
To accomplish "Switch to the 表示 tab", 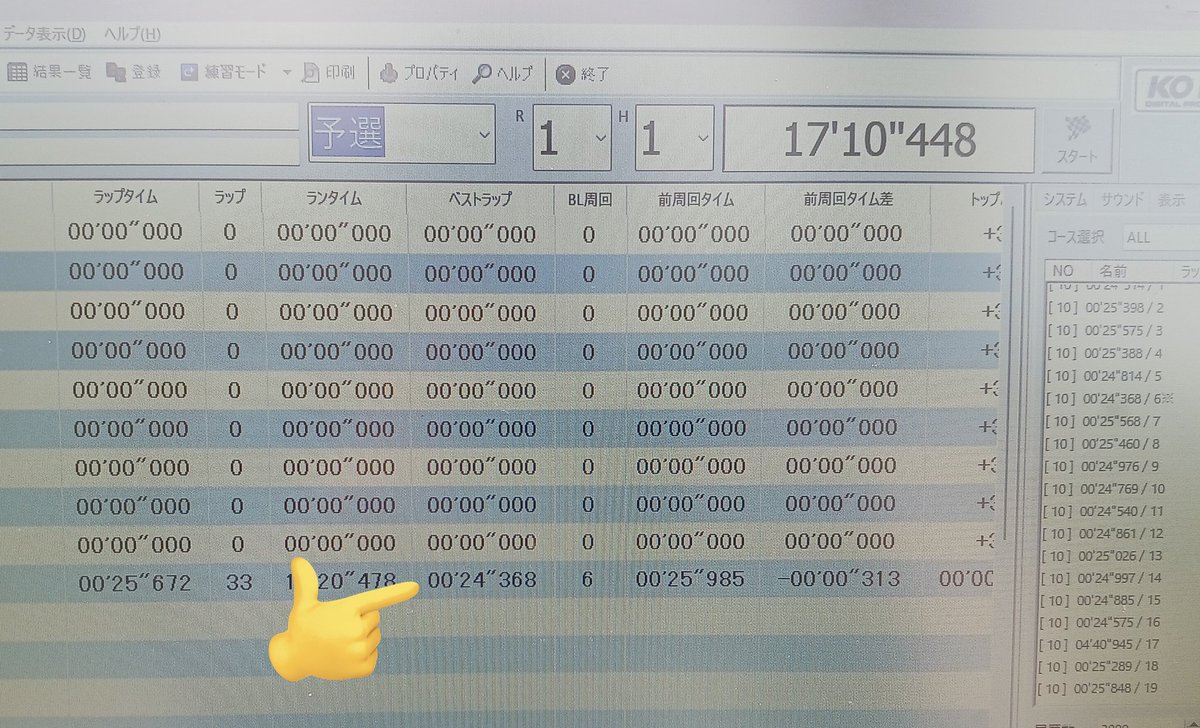I will [x=1172, y=198].
